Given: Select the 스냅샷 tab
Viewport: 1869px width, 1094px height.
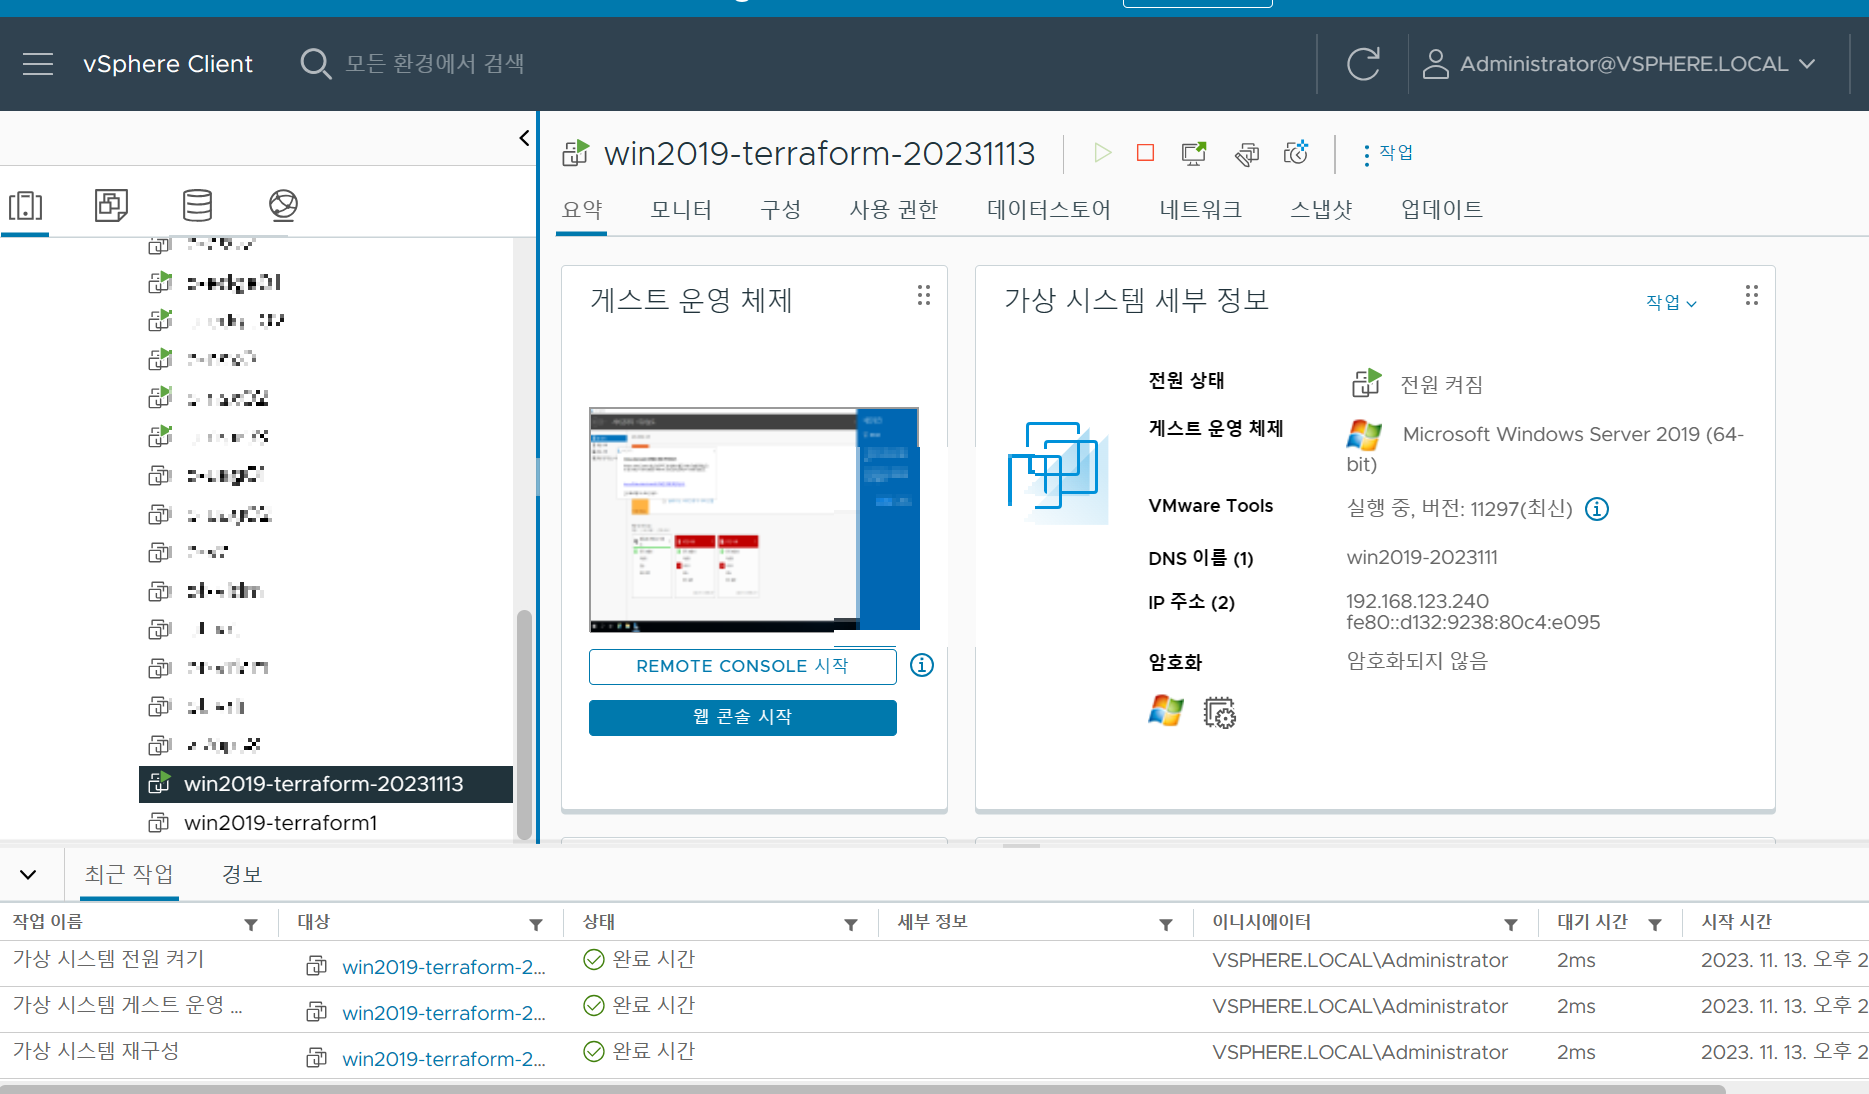Looking at the screenshot, I should point(1321,209).
